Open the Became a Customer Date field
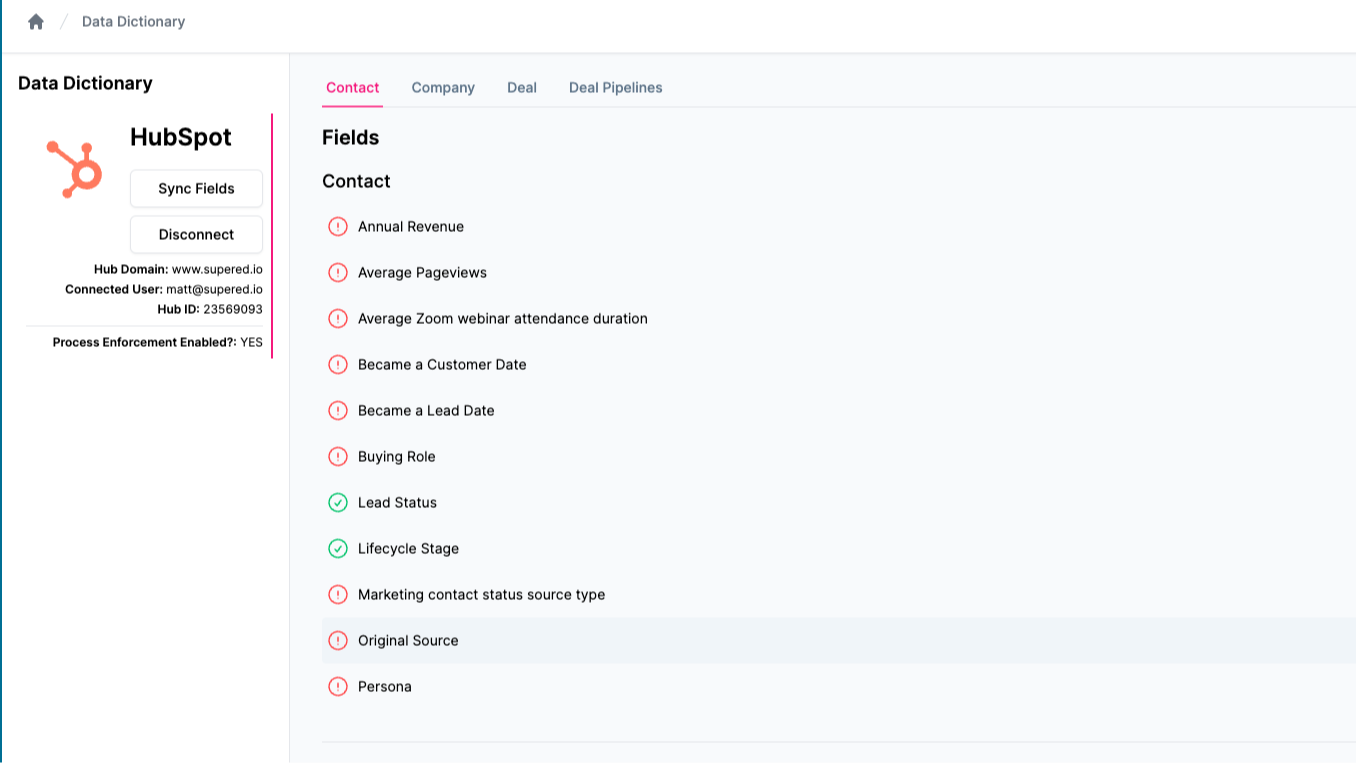1356x763 pixels. [839, 365]
